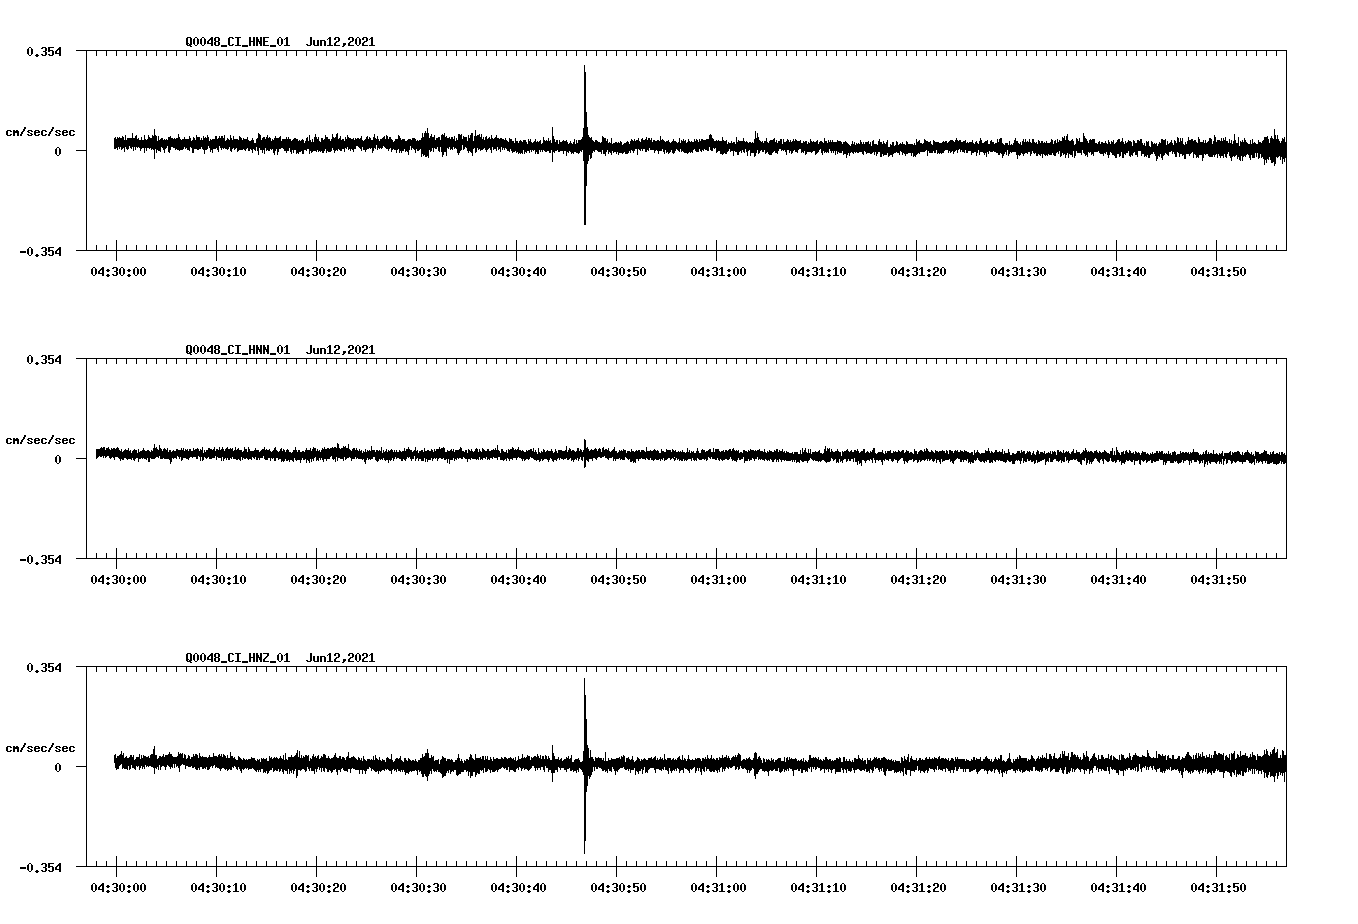Click 04:30:40 time label under HNN plot

(518, 580)
